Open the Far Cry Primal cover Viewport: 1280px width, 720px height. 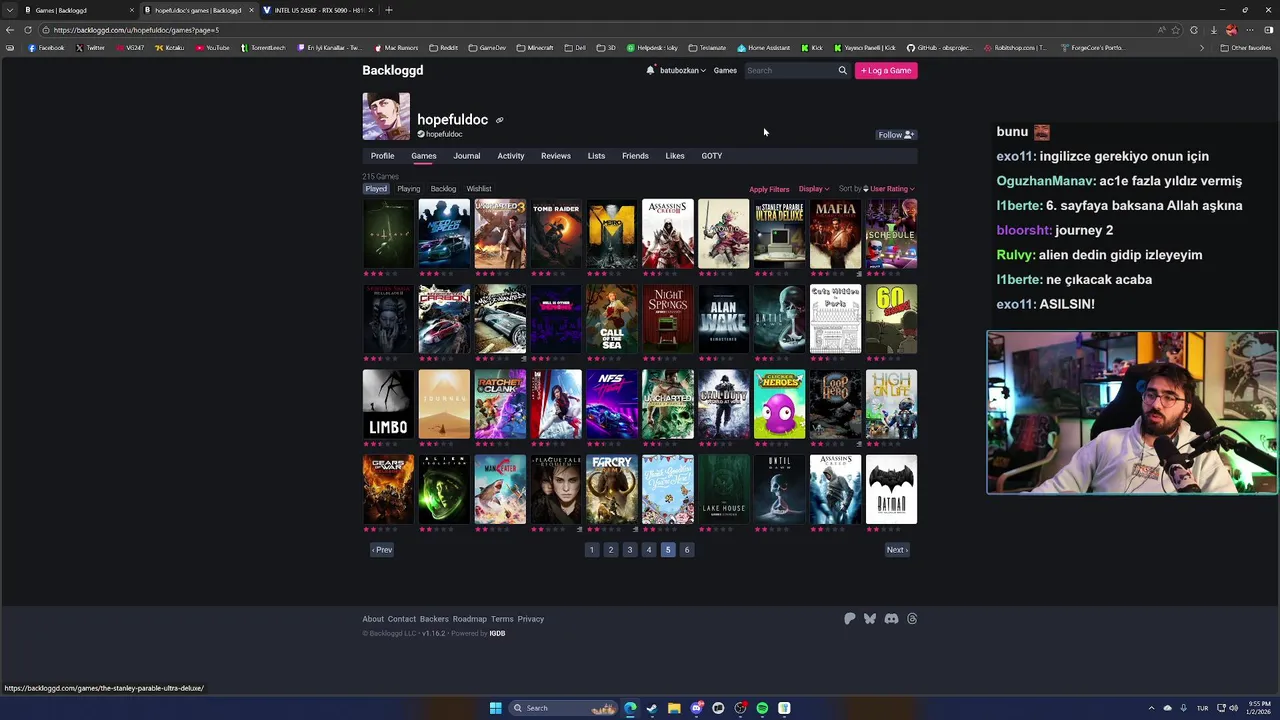tap(611, 490)
